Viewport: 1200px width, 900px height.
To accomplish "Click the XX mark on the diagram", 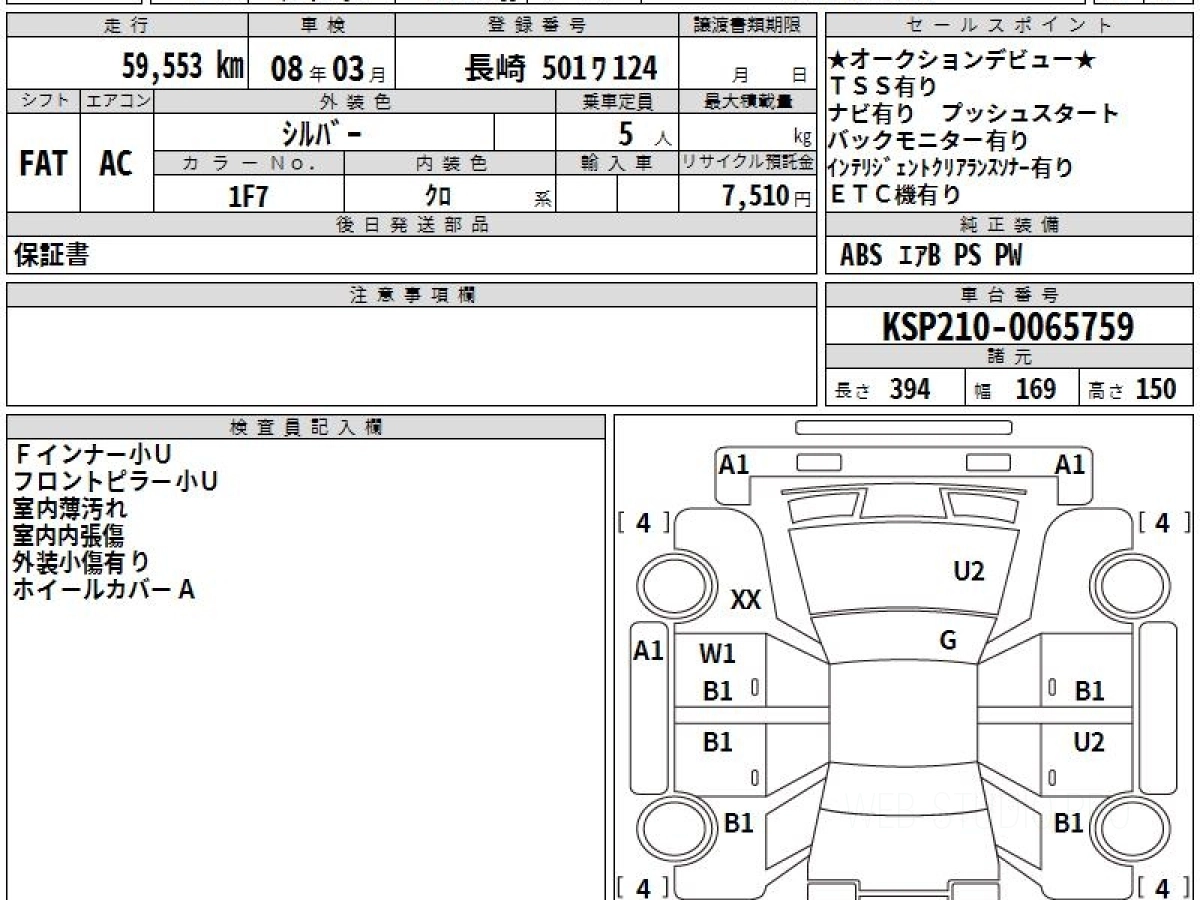I will click(746, 600).
